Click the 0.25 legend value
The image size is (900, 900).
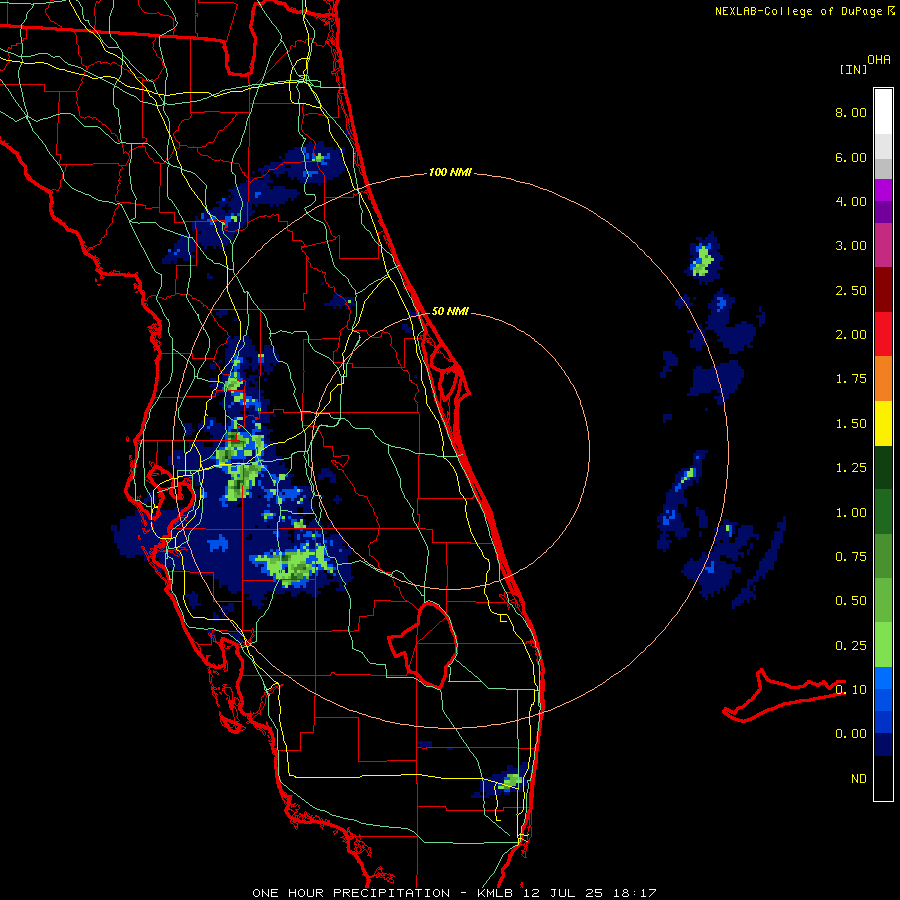click(851, 646)
